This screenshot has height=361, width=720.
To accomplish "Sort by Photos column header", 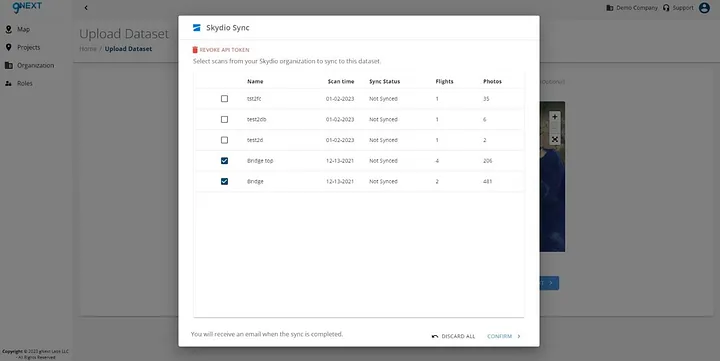I will [x=492, y=81].
